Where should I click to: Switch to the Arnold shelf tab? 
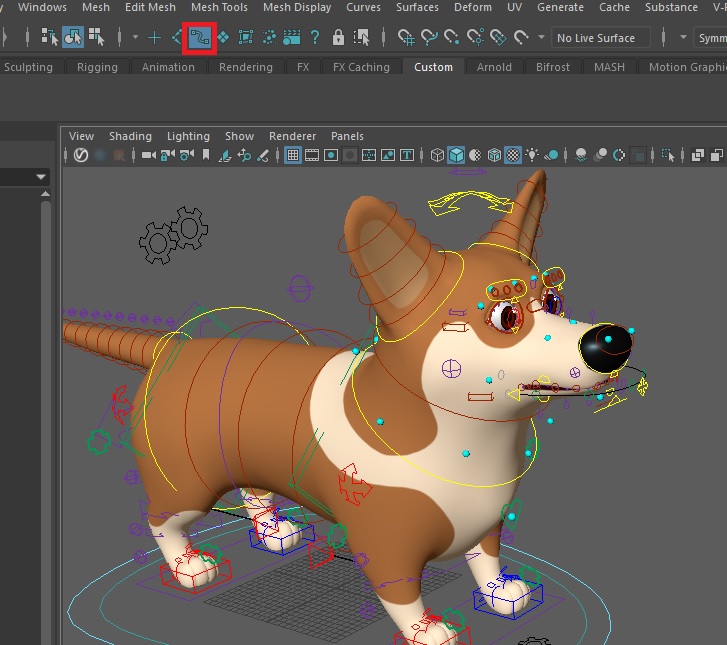[494, 67]
